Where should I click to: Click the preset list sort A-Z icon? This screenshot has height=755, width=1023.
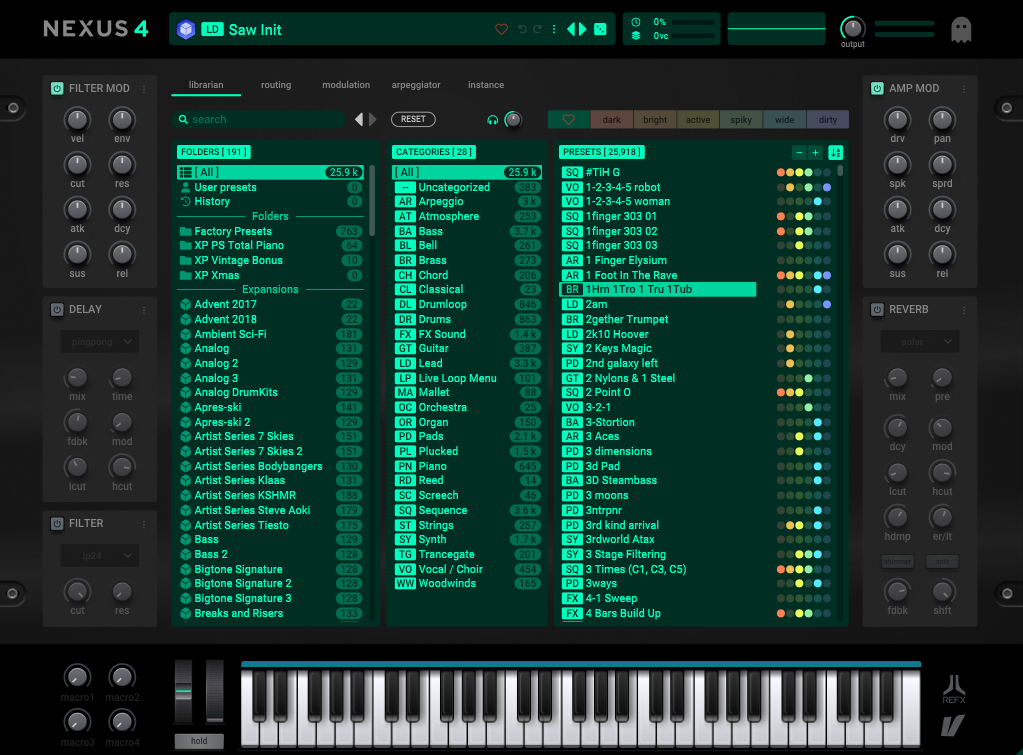point(836,153)
